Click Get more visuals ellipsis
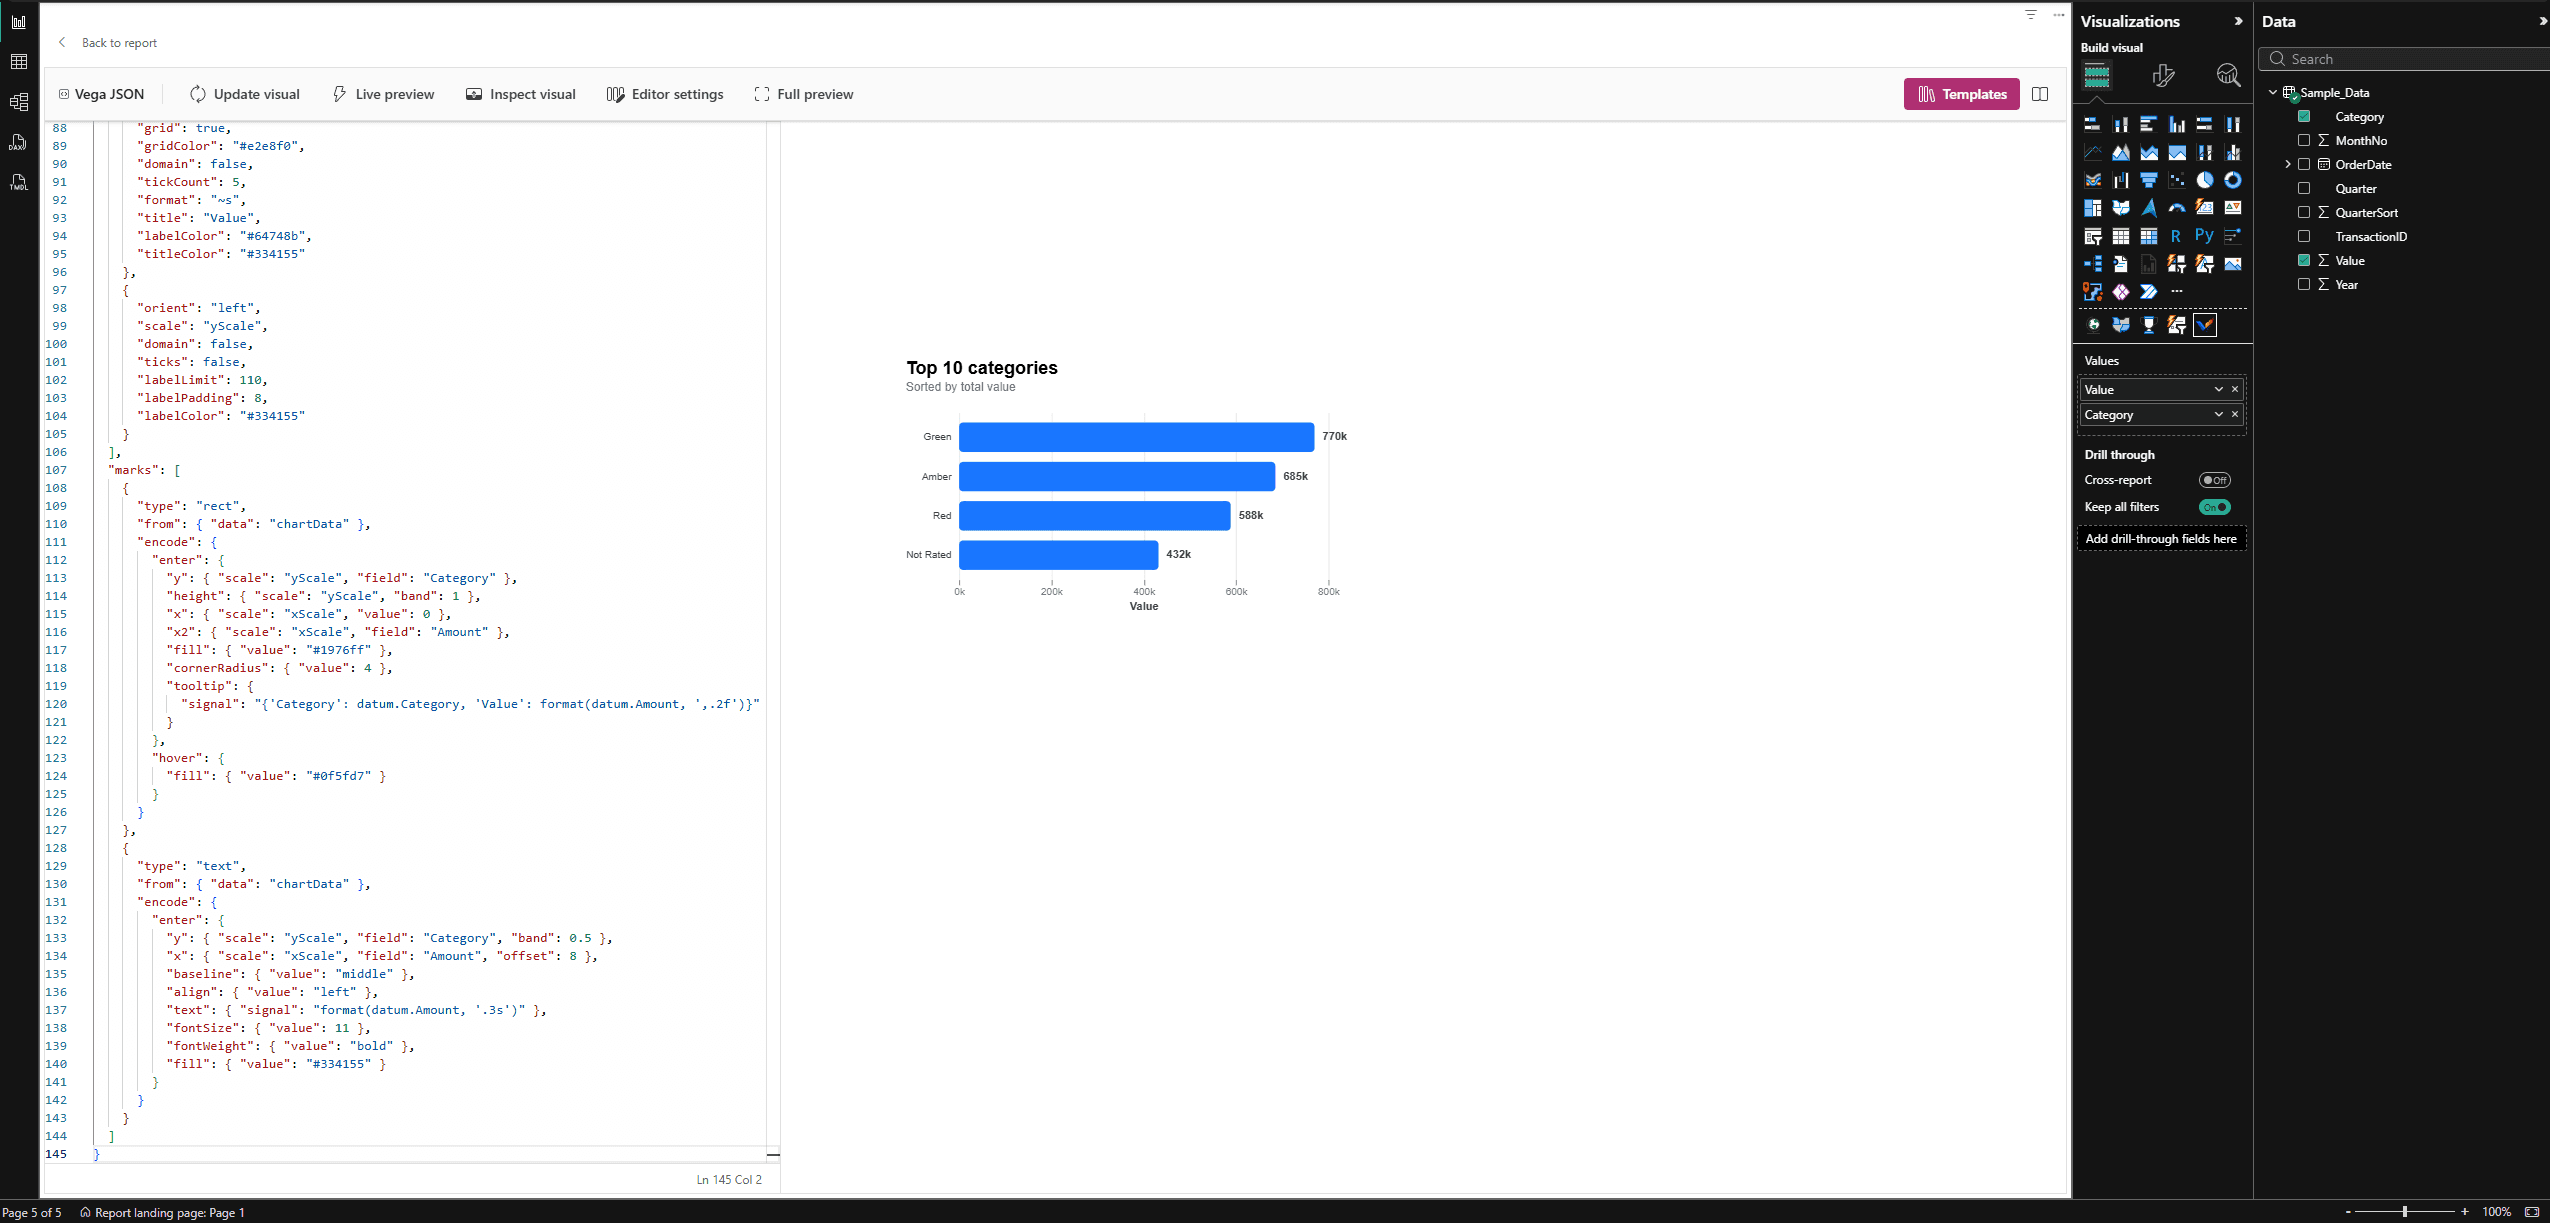2550x1223 pixels. (2177, 292)
